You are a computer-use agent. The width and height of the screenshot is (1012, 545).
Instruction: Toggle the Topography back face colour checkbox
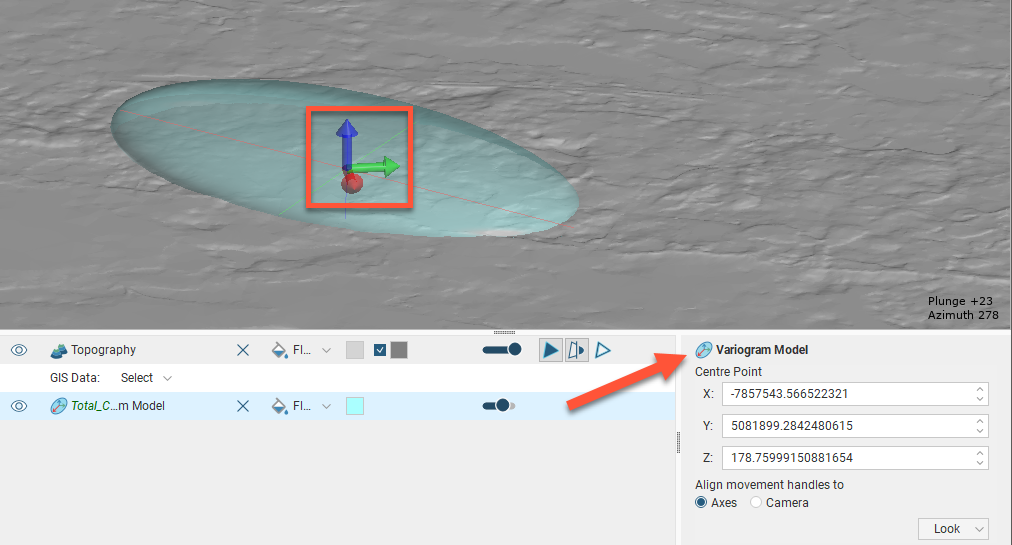[380, 350]
